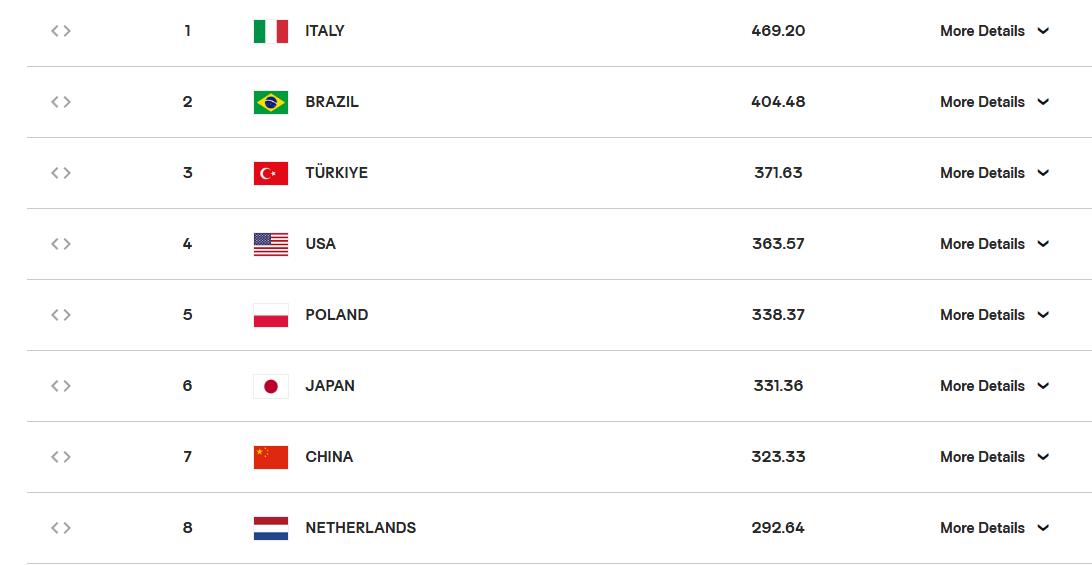This screenshot has width=1092, height=565.
Task: Expand More Details for Poland
Action: coord(994,316)
